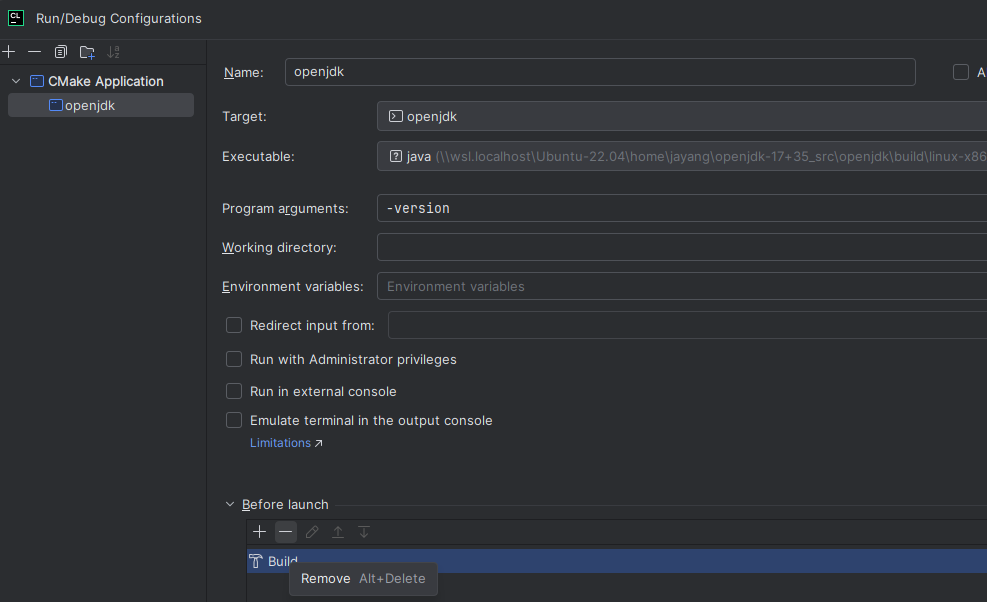Click the openjdk configuration icon in the tree
This screenshot has width=987, height=602.
[x=56, y=105]
